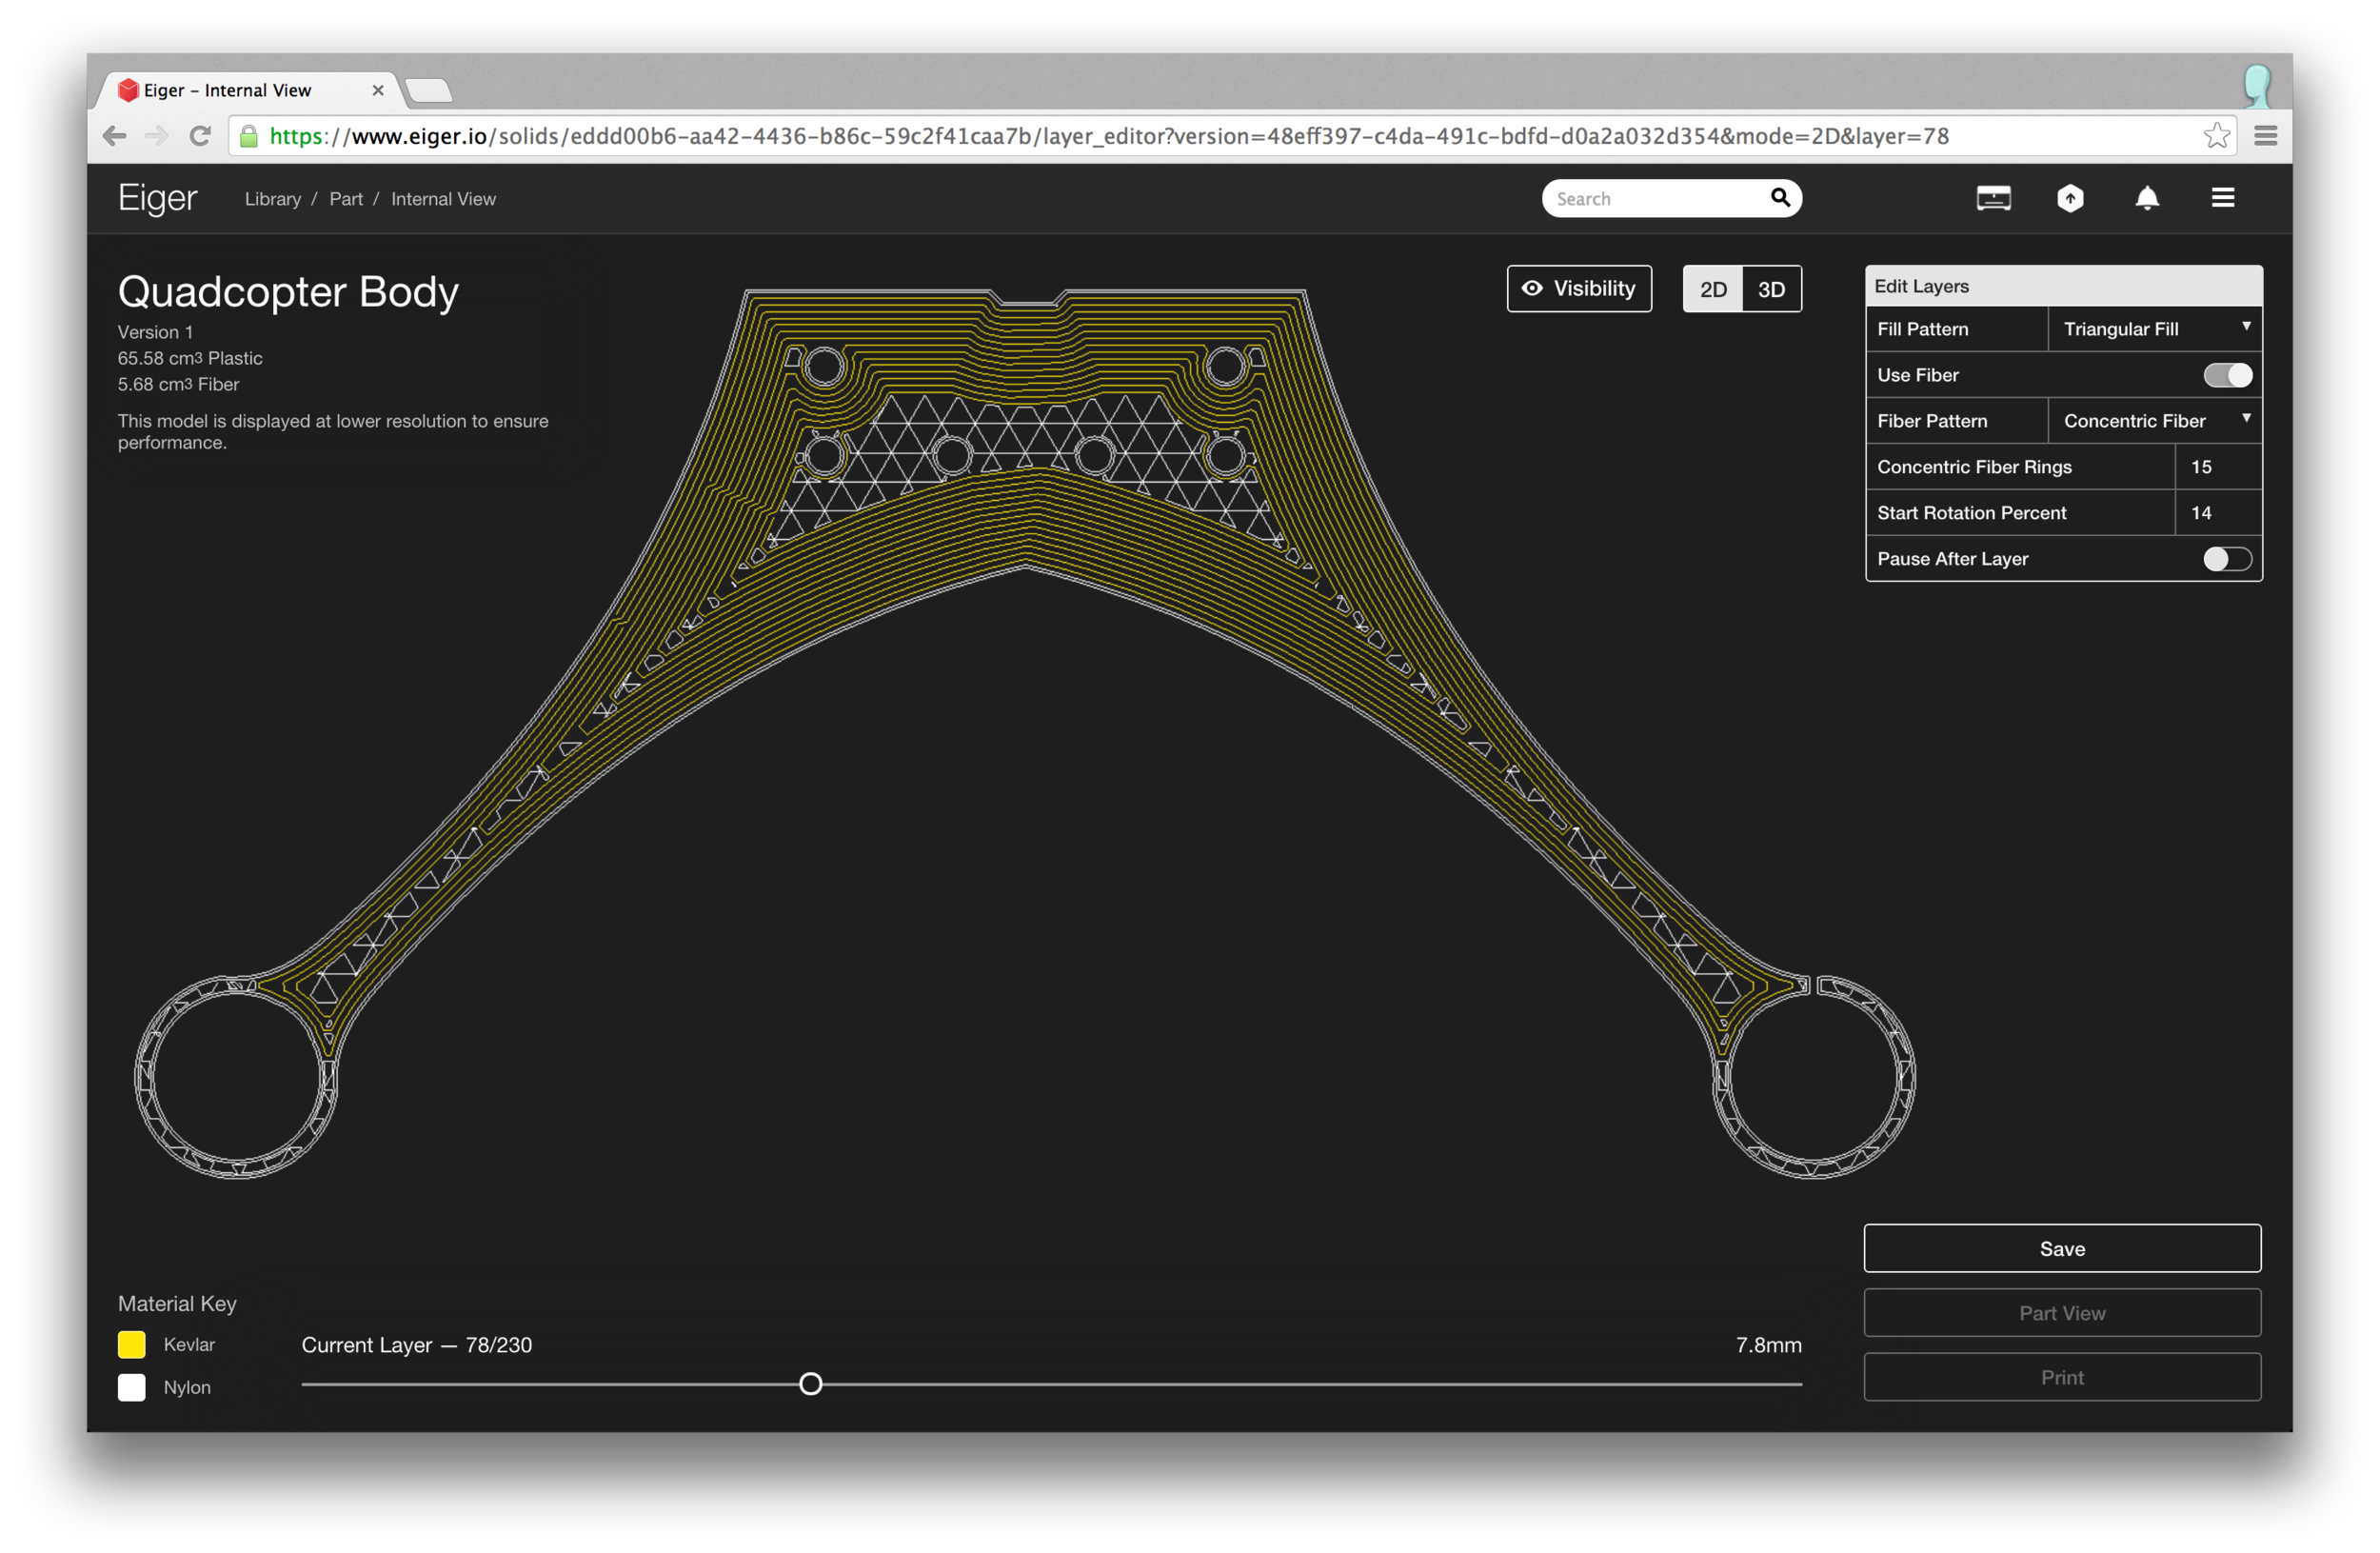
Task: Disable the Use Fiber switch
Action: [x=2227, y=375]
